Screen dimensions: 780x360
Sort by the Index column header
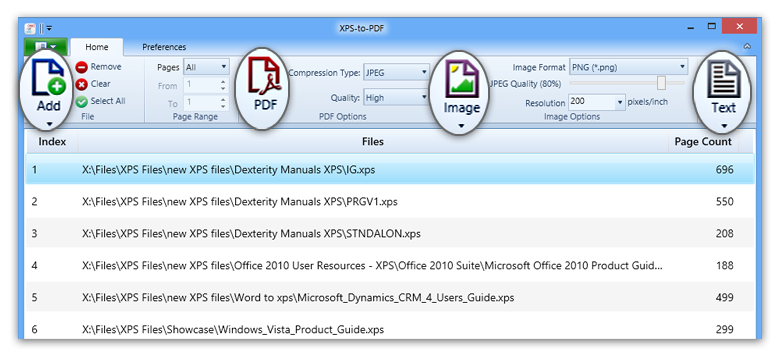click(52, 142)
